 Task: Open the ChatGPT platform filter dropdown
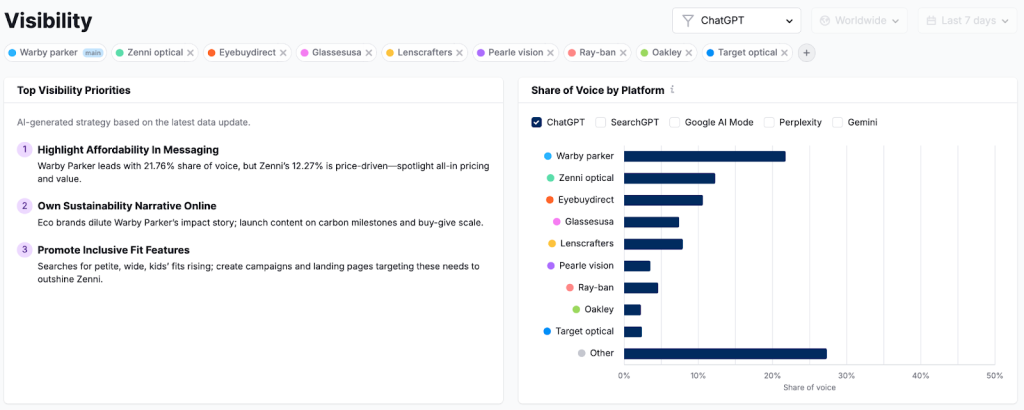tap(736, 20)
